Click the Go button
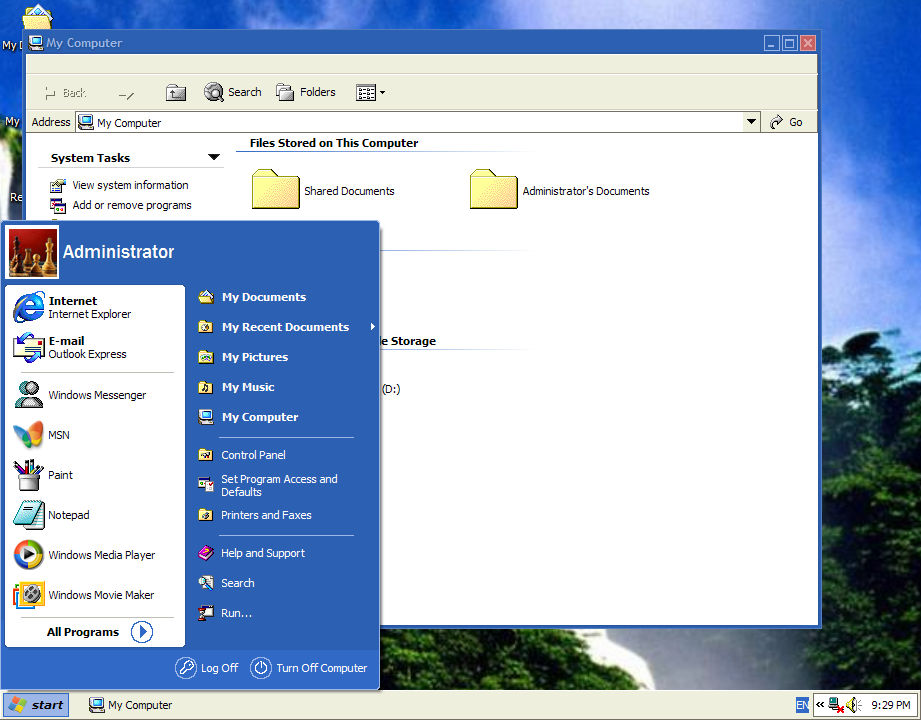The width and height of the screenshot is (921, 720). (786, 122)
